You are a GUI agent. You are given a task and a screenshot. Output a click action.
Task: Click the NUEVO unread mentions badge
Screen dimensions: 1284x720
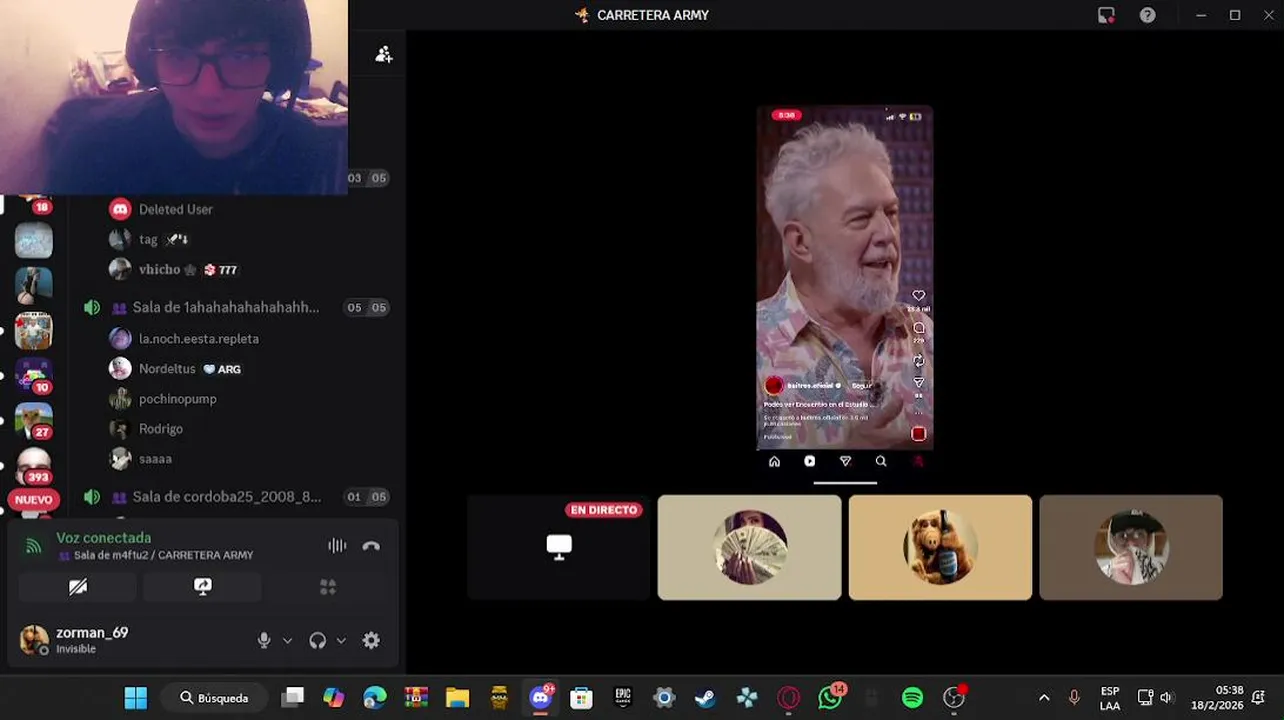coord(34,499)
